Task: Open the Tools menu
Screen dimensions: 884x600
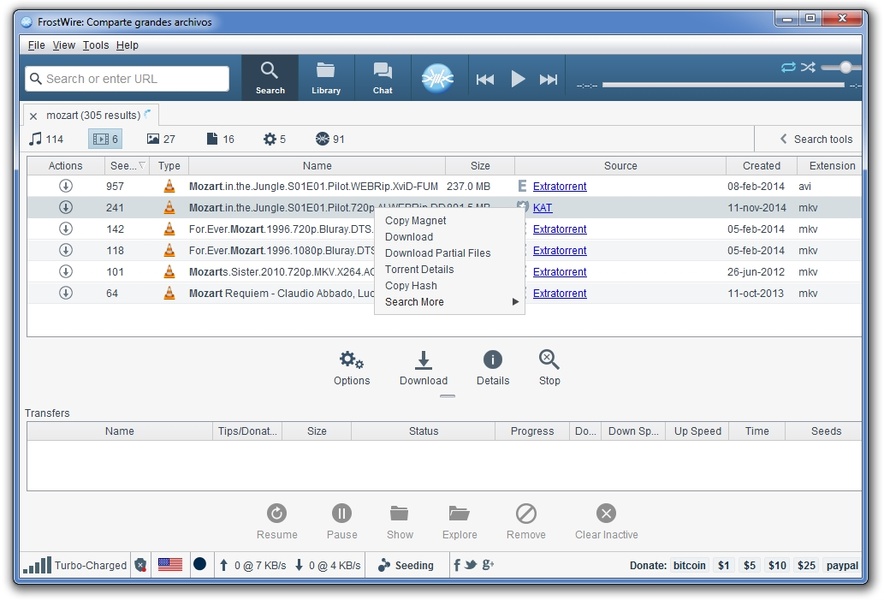Action: click(x=95, y=45)
